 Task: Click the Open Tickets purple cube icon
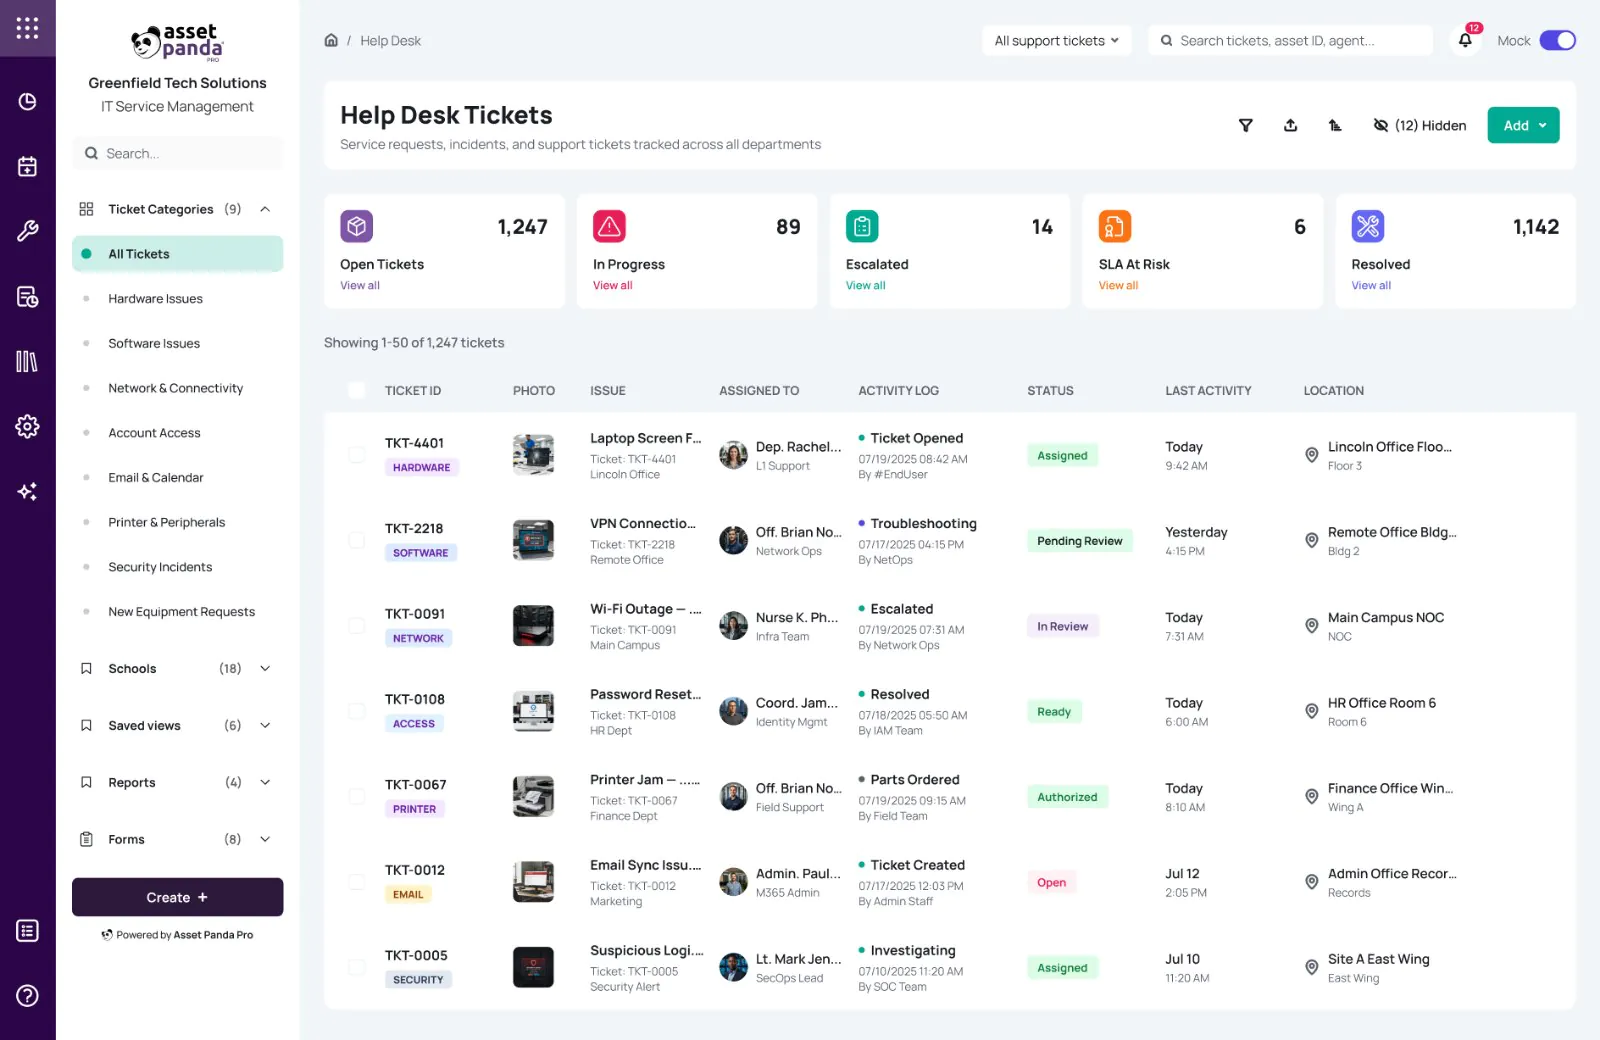pos(357,226)
